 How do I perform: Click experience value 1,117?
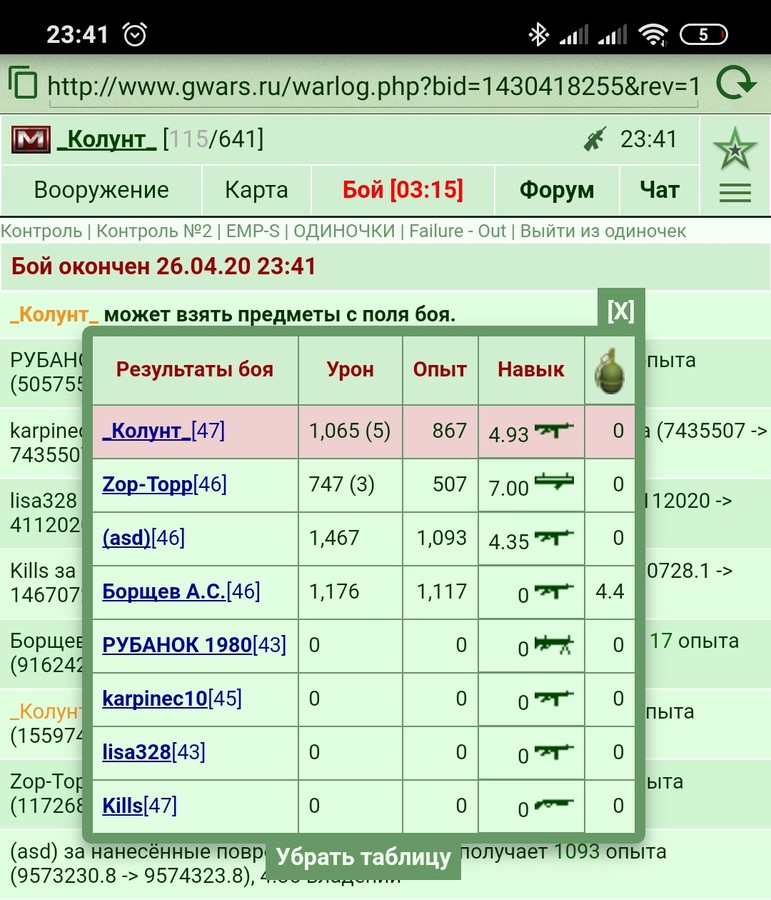pyautogui.click(x=441, y=591)
